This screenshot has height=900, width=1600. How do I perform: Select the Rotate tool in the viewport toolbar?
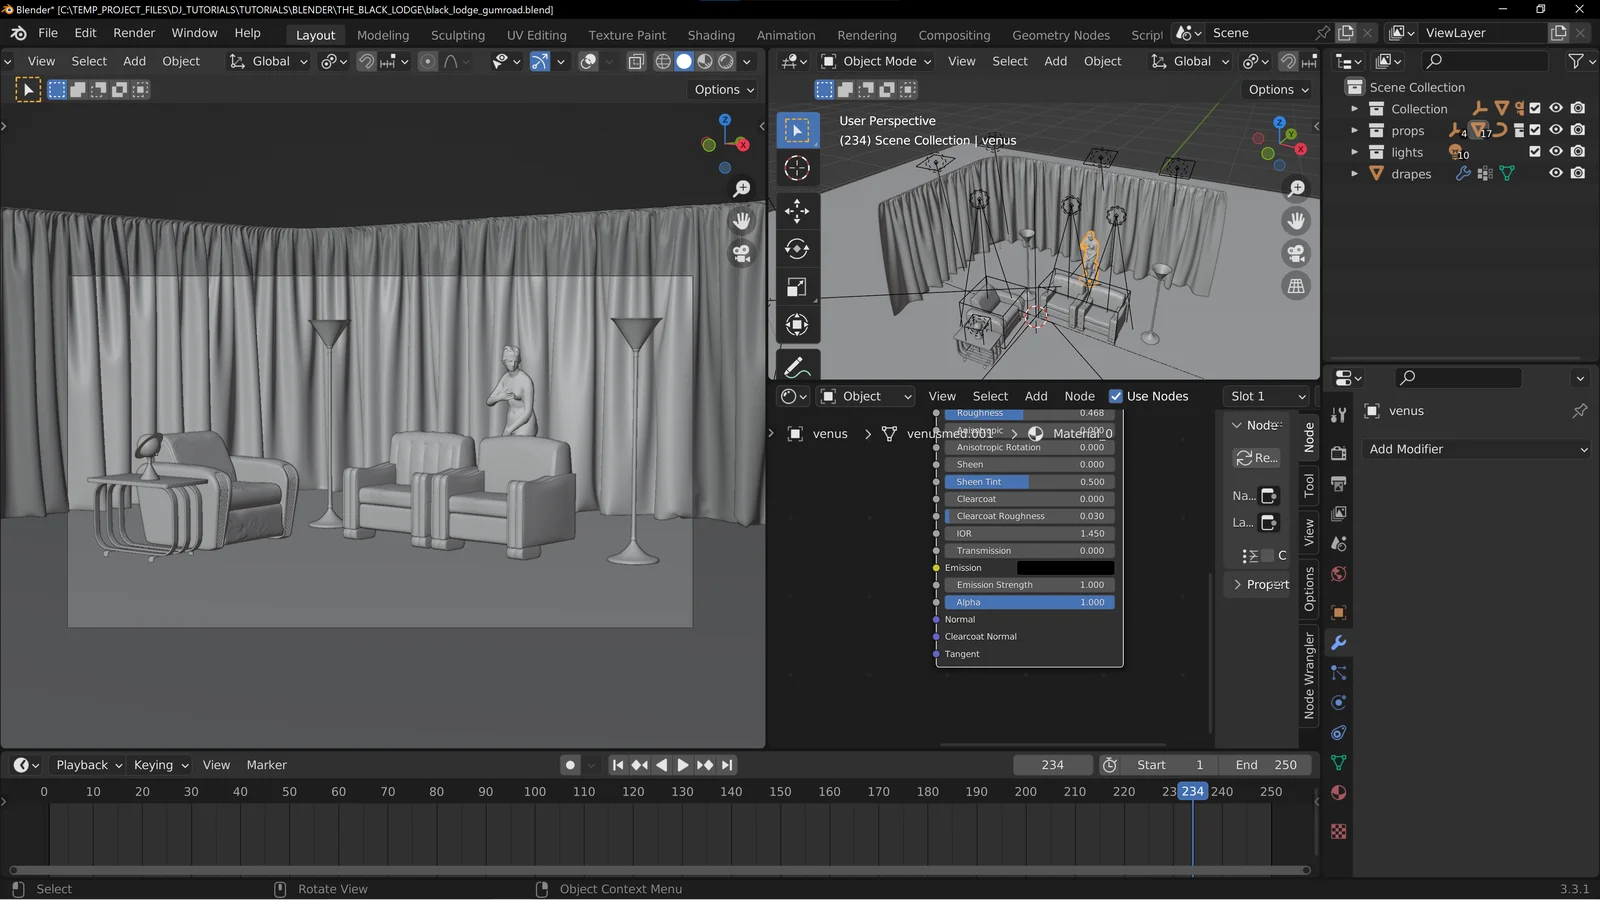(796, 249)
